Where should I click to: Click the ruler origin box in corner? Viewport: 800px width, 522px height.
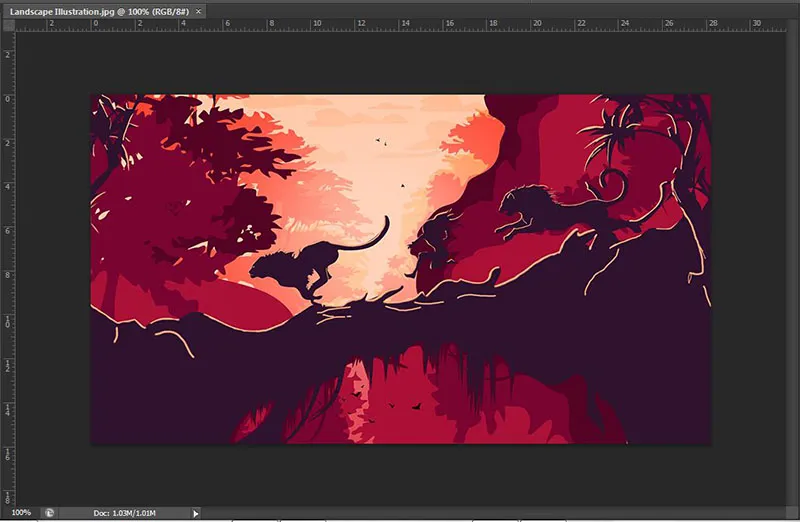point(8,26)
